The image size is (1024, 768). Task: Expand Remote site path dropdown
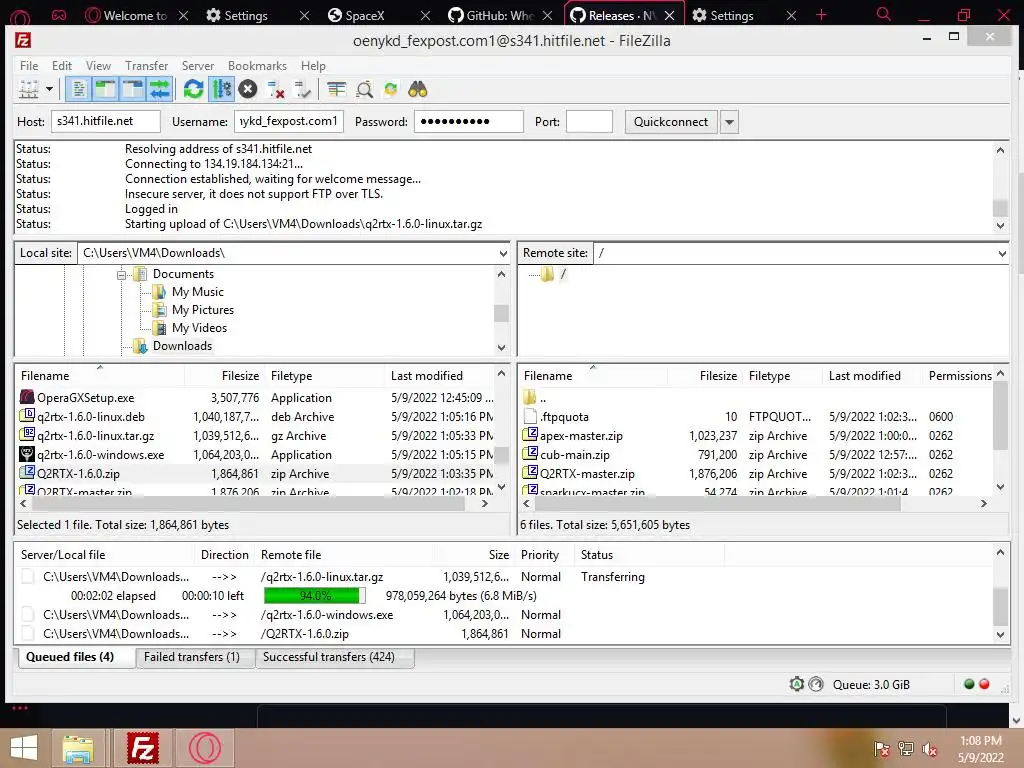pyautogui.click(x=1002, y=253)
